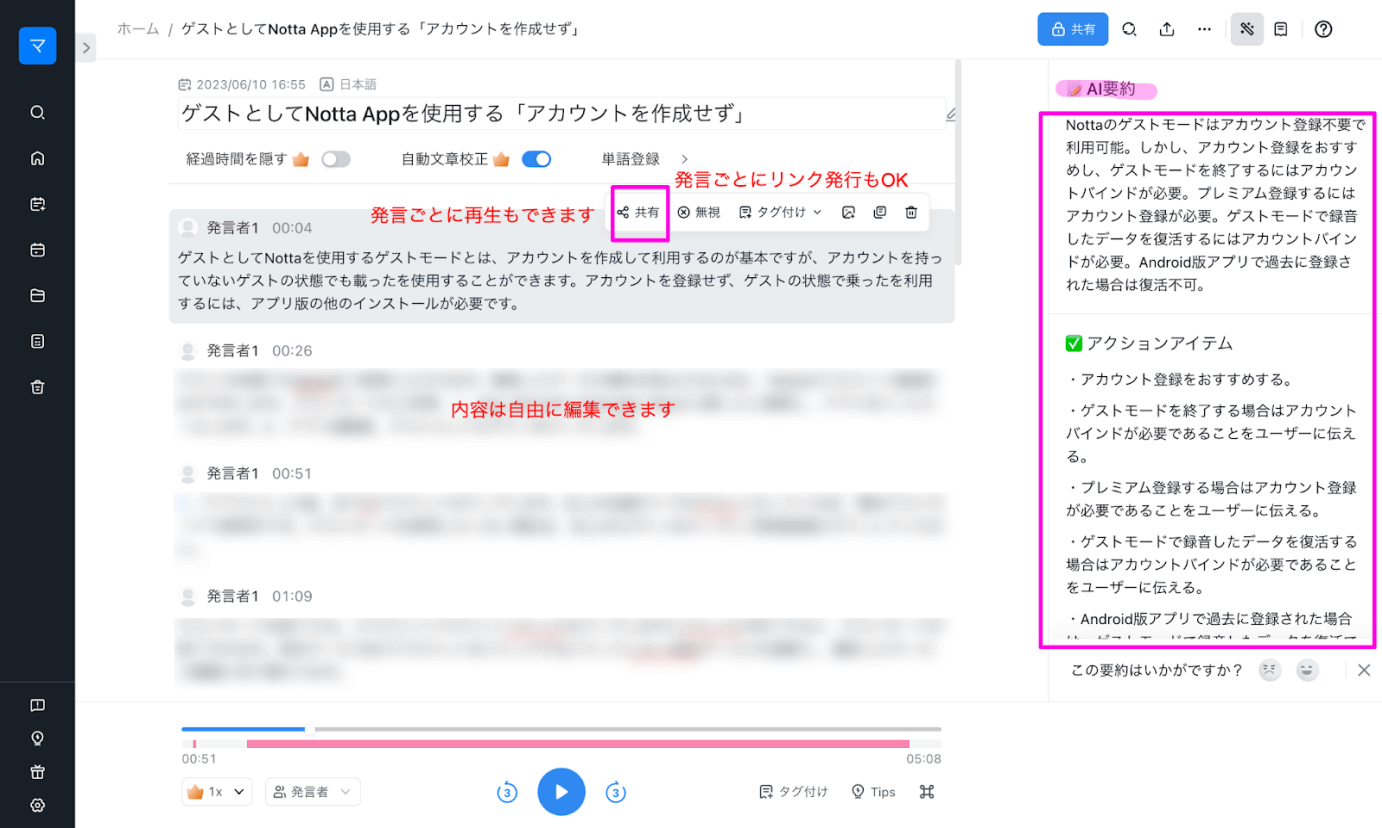Click the search icon in top toolbar
This screenshot has width=1382, height=828.
[x=1129, y=29]
